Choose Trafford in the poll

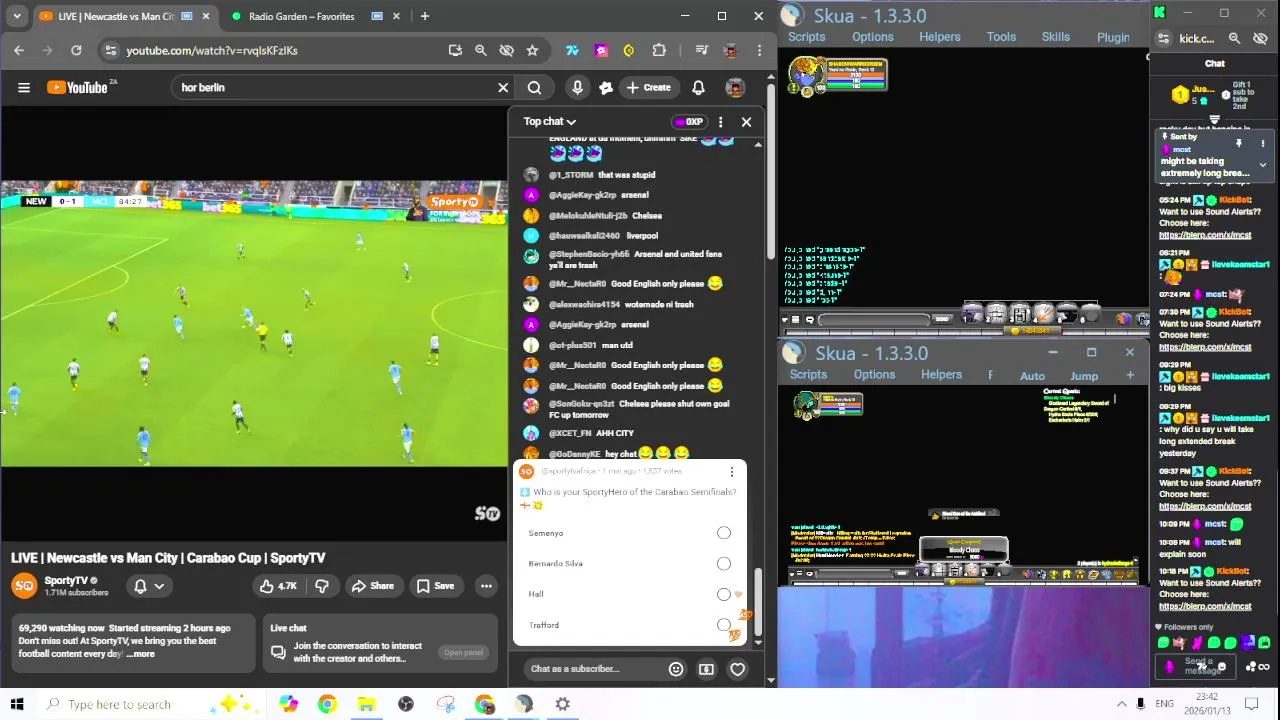(723, 625)
